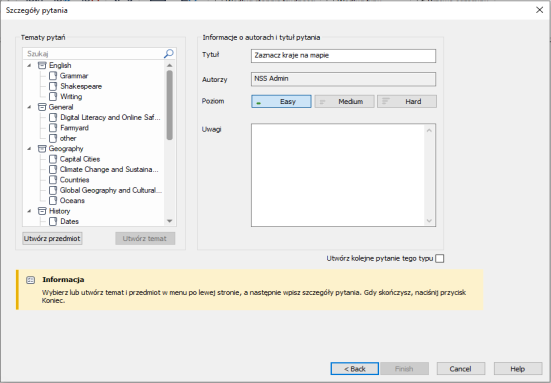Click the Grammar topic page icon
The image size is (551, 383).
point(53,76)
